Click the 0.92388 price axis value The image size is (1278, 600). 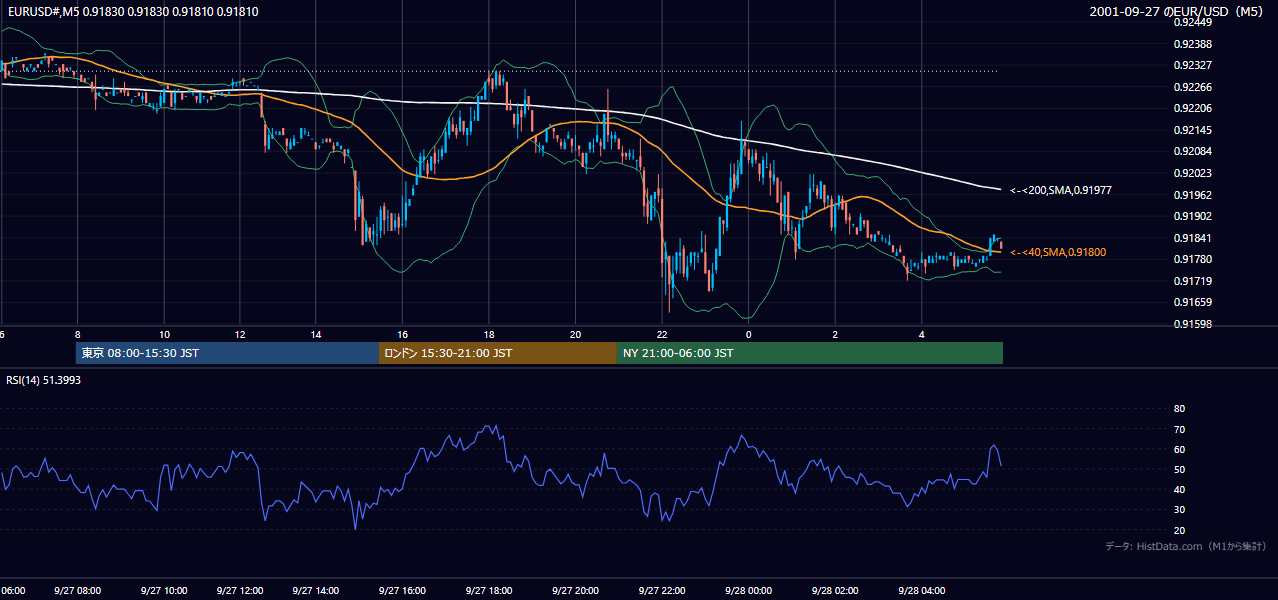pos(1191,44)
